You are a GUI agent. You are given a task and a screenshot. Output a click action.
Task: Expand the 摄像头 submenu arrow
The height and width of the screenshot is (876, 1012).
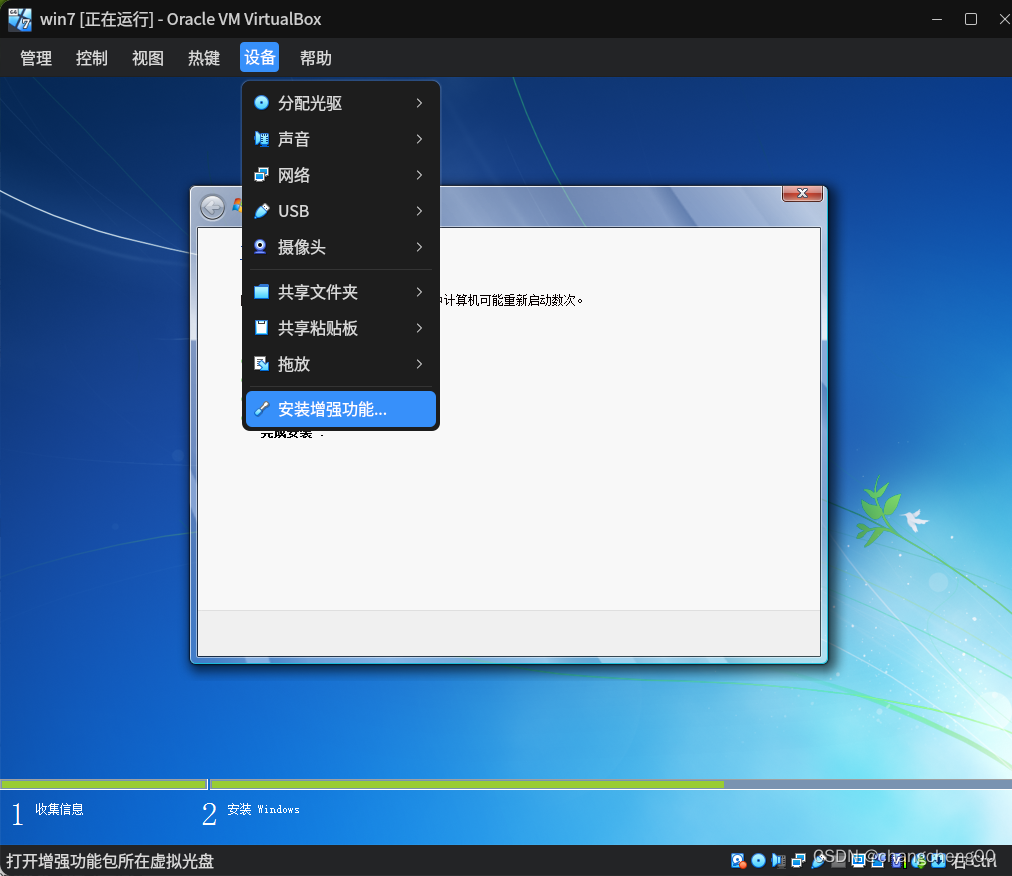pos(420,247)
